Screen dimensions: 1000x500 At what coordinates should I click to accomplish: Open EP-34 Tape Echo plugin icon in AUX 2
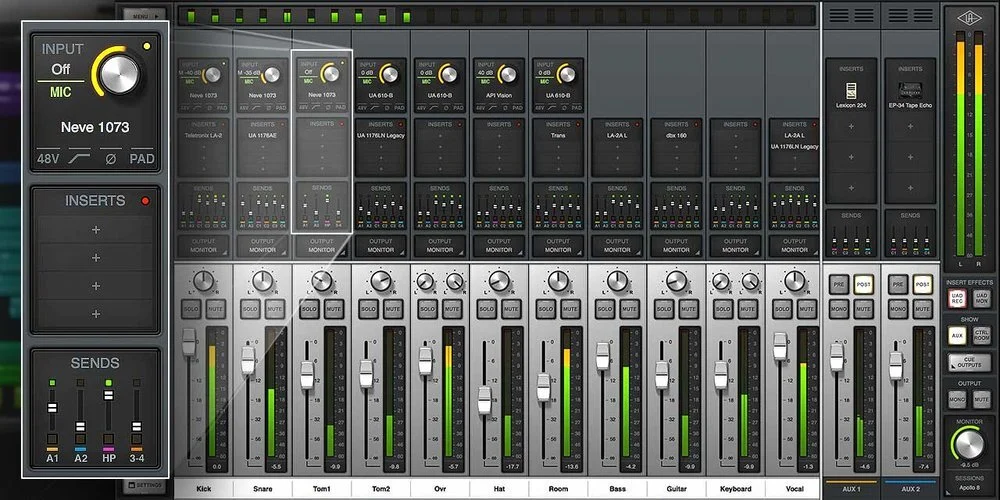tap(910, 91)
